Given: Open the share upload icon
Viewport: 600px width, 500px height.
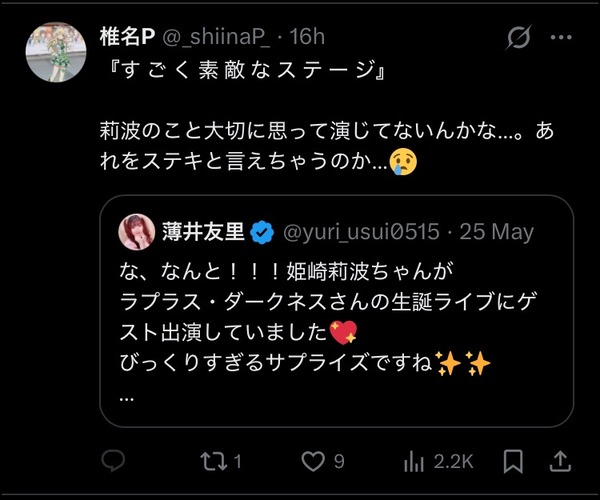Looking at the screenshot, I should click(561, 461).
